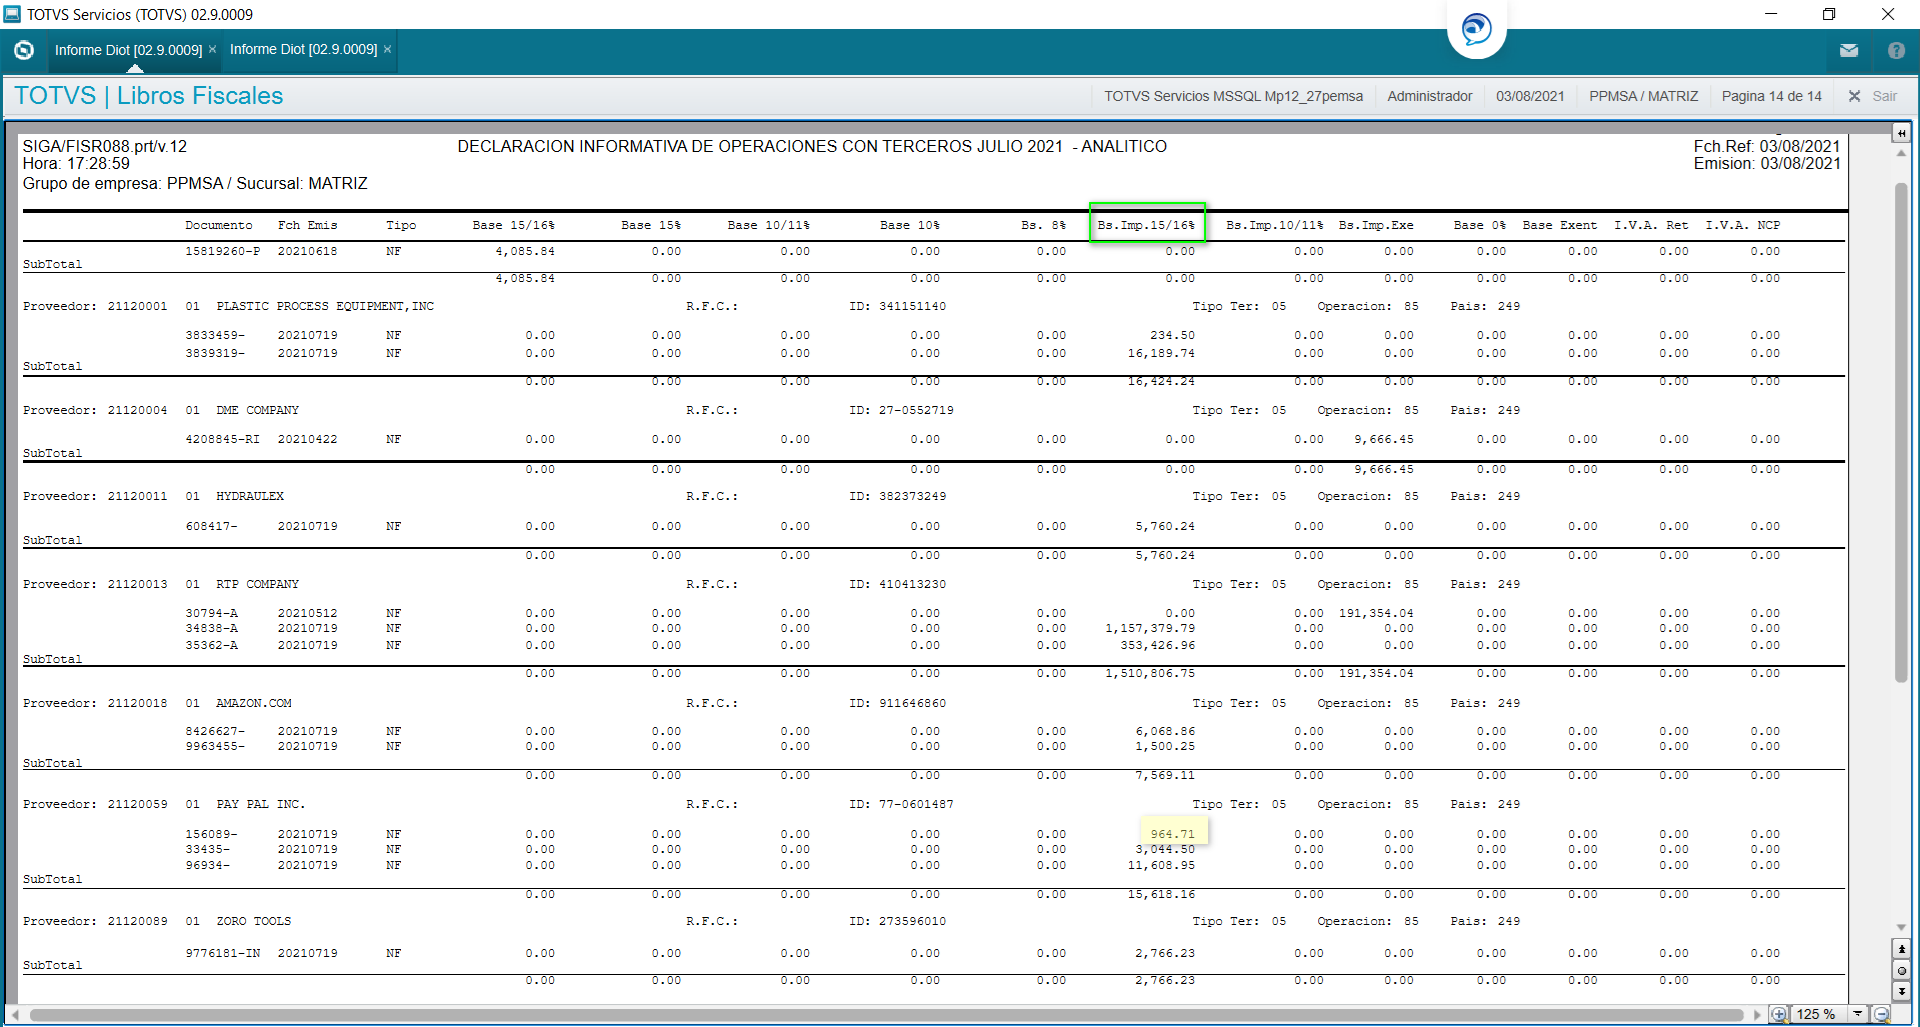1920x1027 pixels.
Task: Close the second Informe Diot tab
Action: [x=387, y=49]
